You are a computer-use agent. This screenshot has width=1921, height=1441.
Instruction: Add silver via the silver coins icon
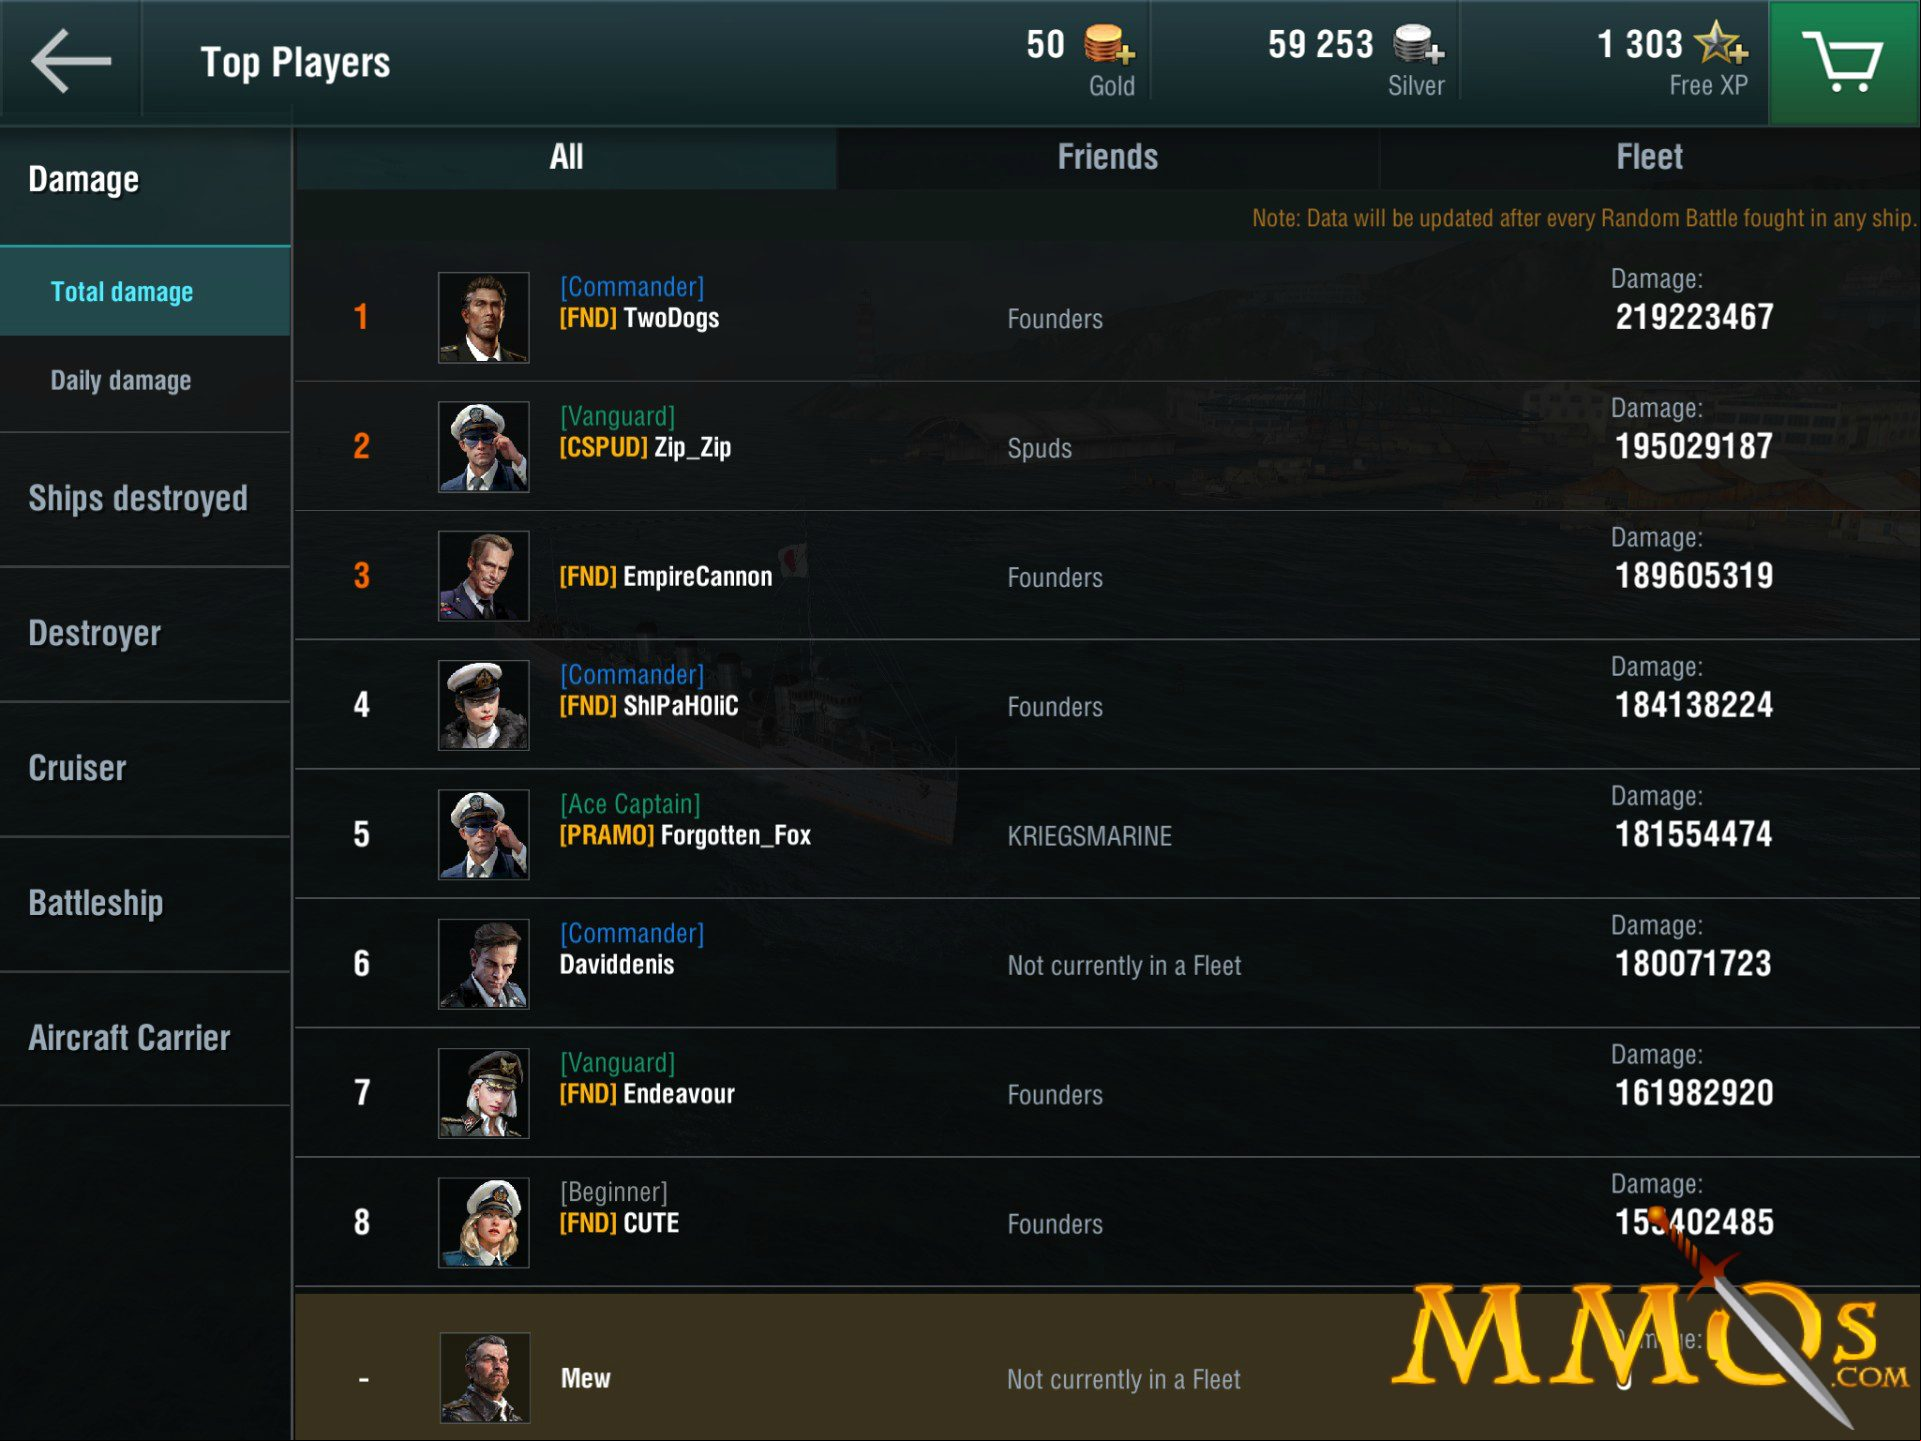[x=1418, y=45]
